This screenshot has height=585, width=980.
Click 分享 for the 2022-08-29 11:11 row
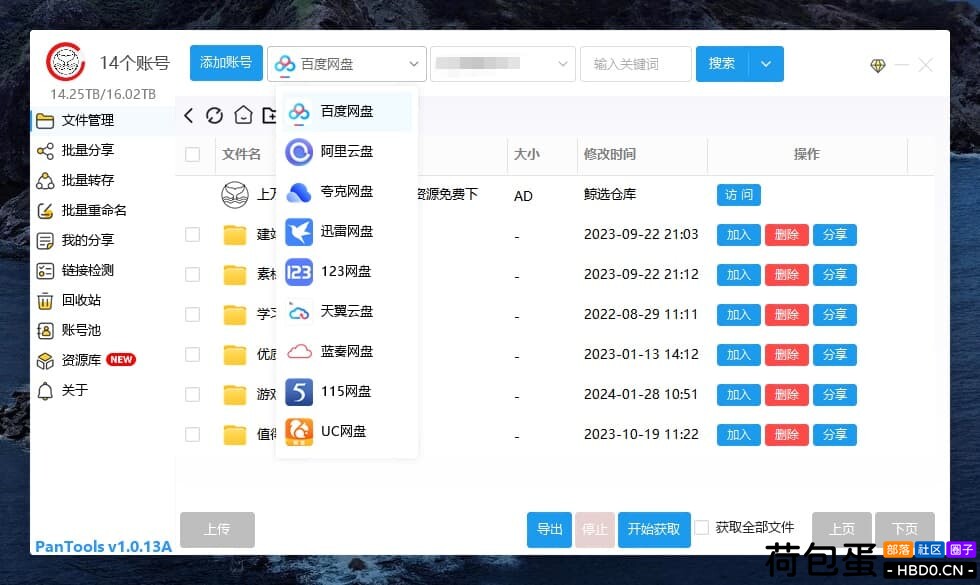[835, 315]
